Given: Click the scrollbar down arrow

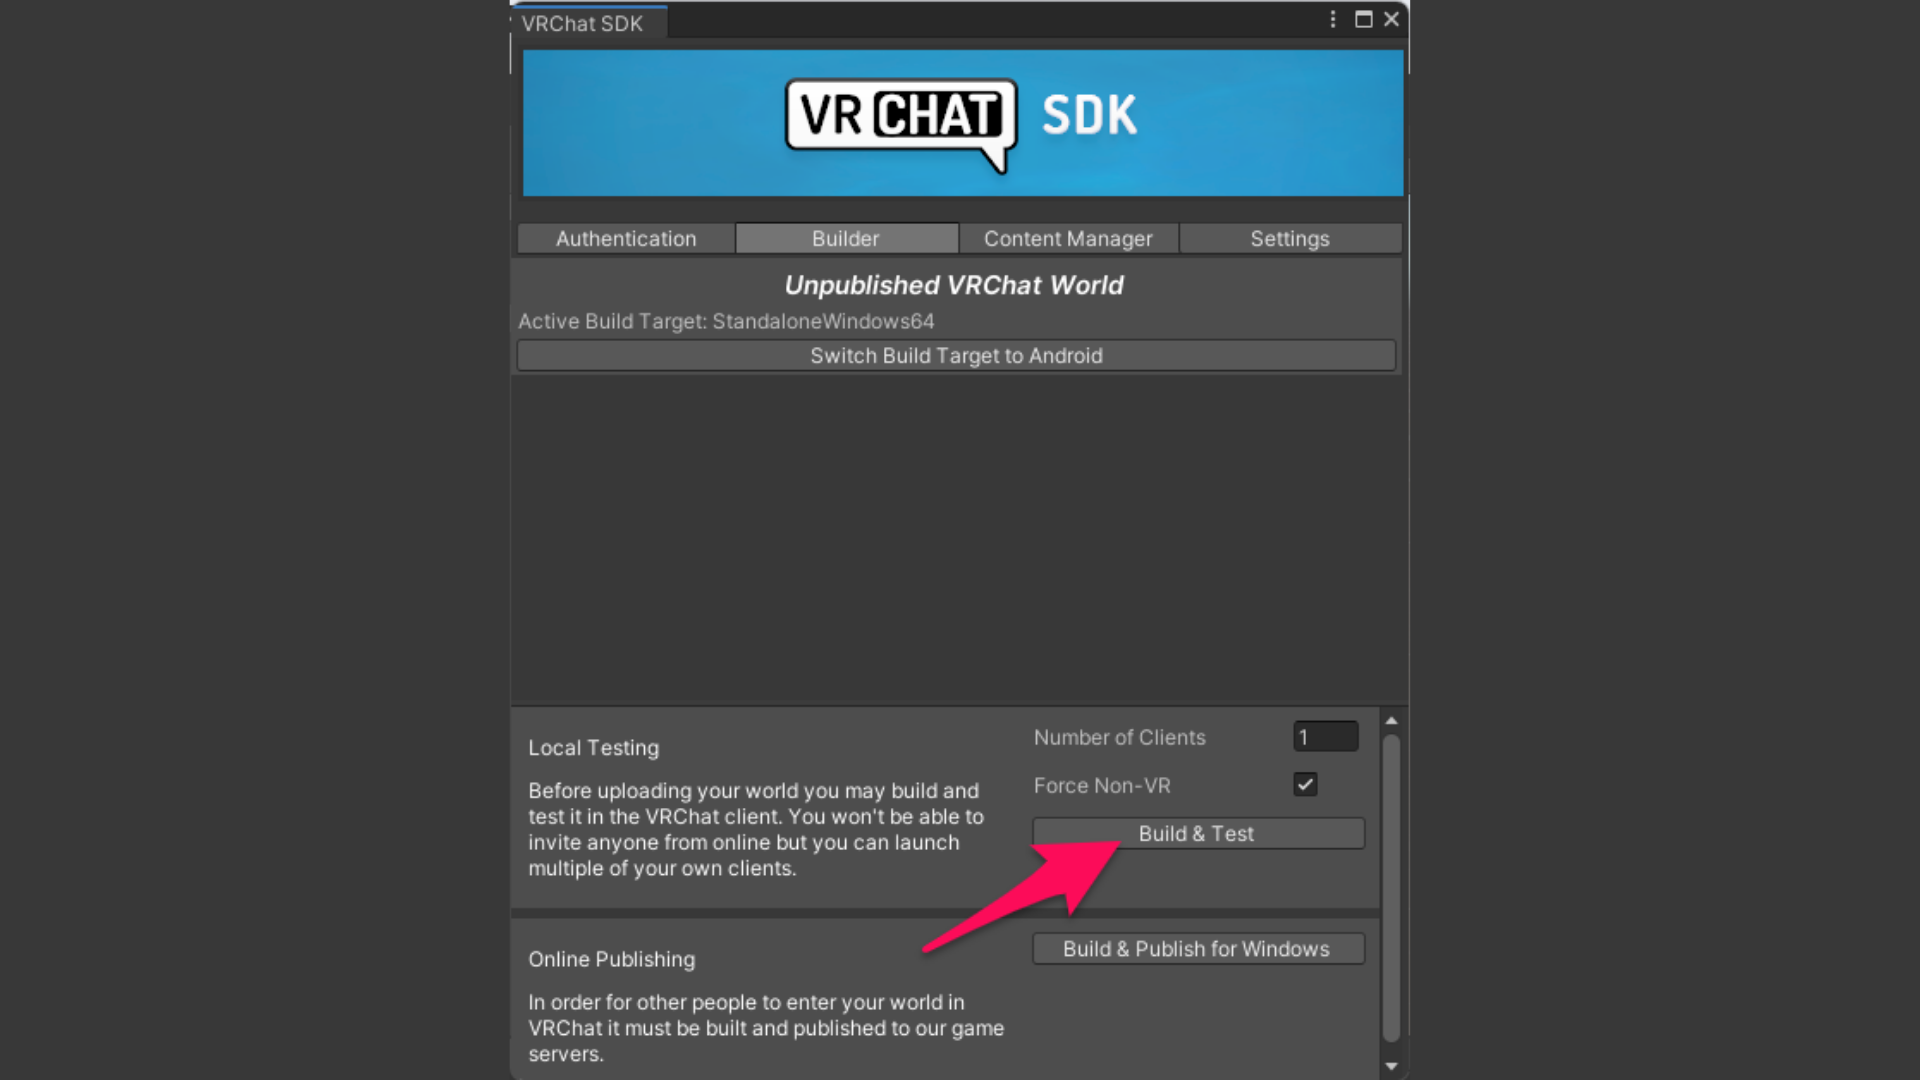Looking at the screenshot, I should (x=1391, y=1066).
